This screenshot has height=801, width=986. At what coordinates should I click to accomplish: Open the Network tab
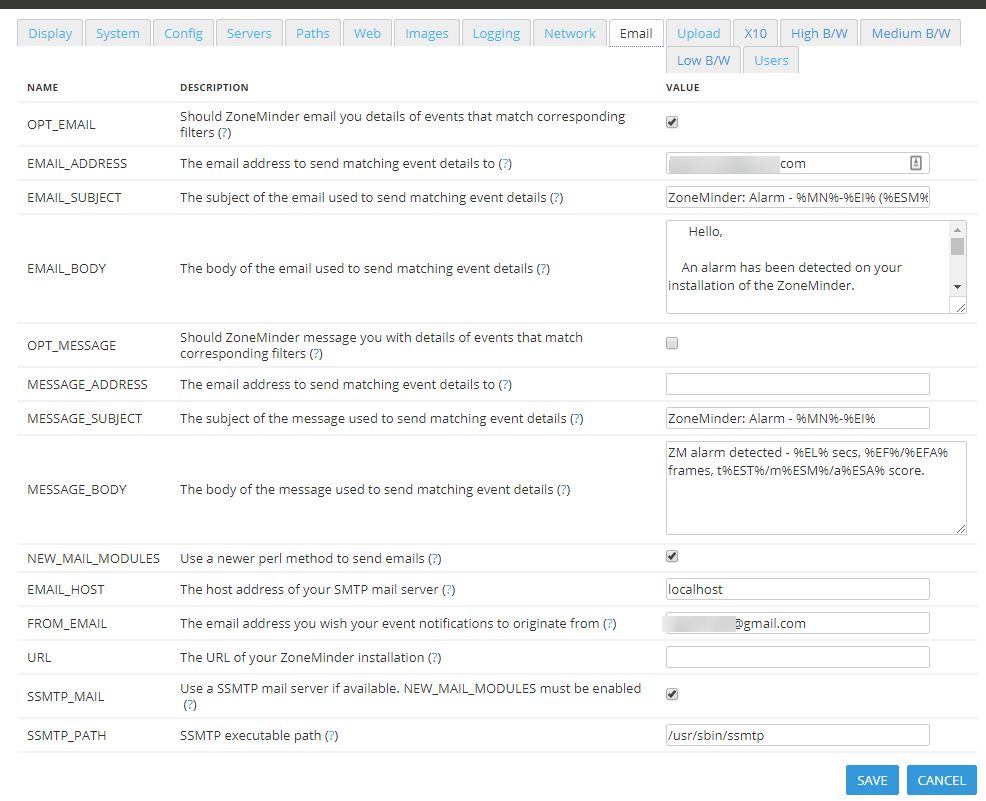click(x=570, y=33)
